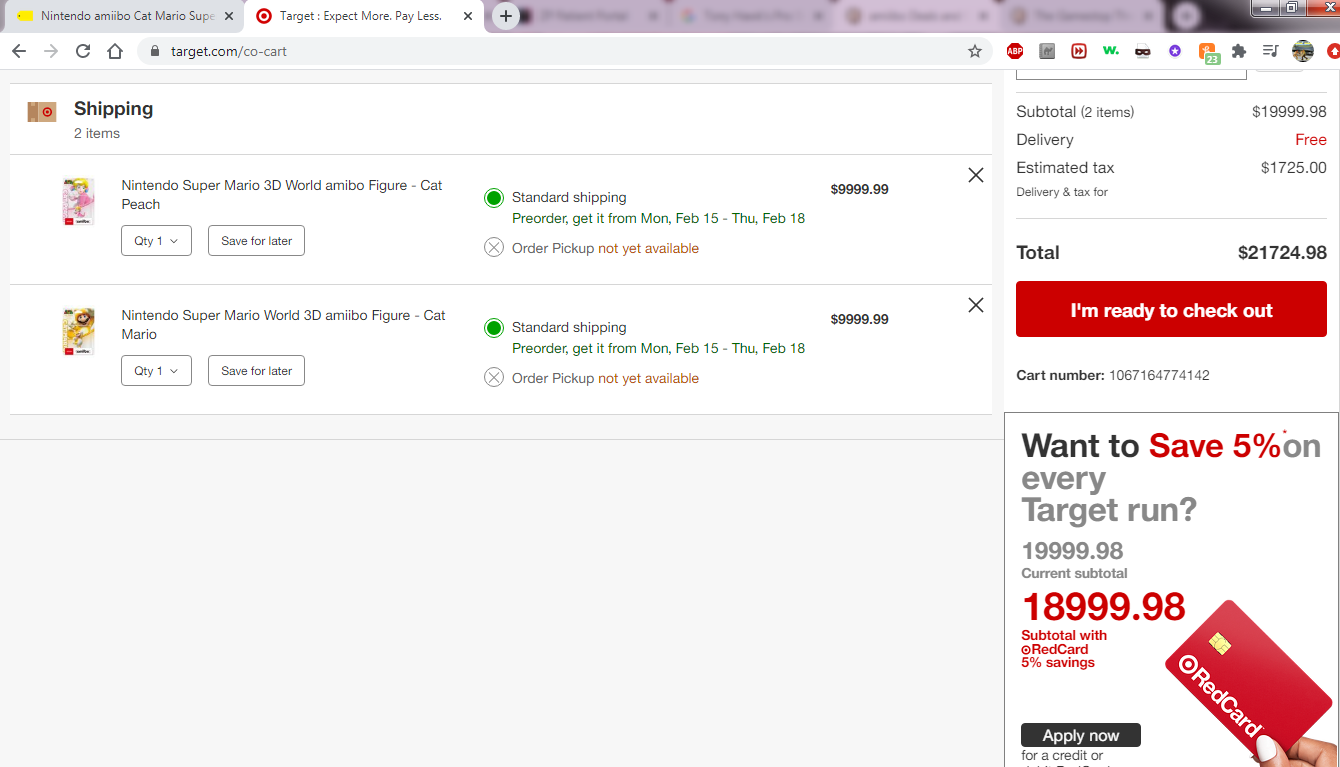Go back to the previous page
The height and width of the screenshot is (767, 1340).
click(x=19, y=51)
